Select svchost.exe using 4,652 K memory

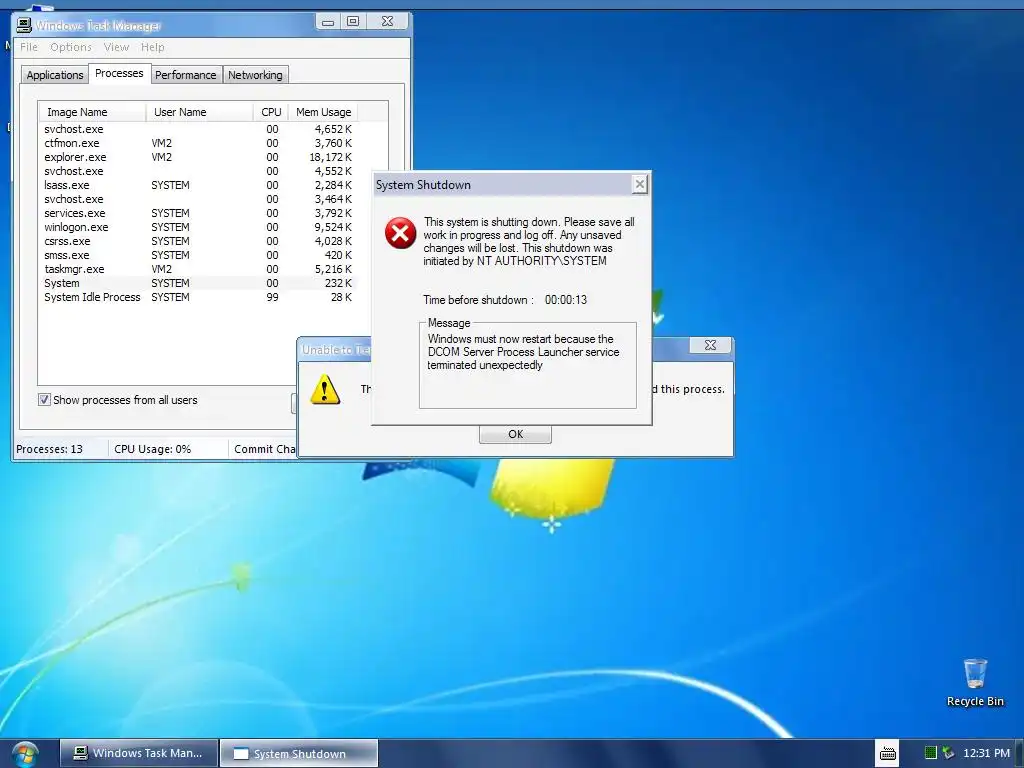click(198, 129)
